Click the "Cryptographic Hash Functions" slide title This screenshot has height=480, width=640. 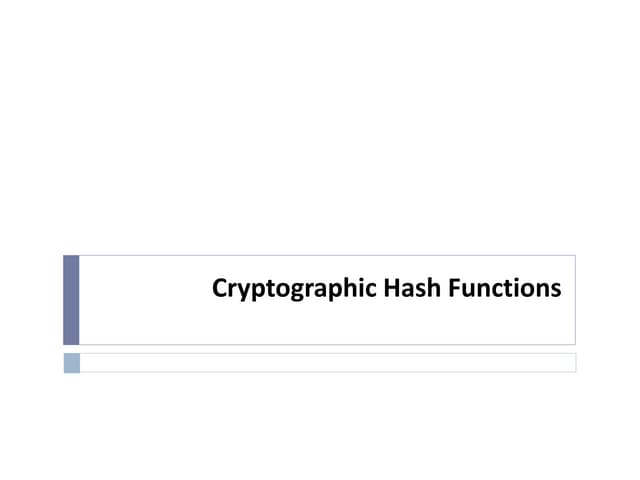tap(387, 289)
